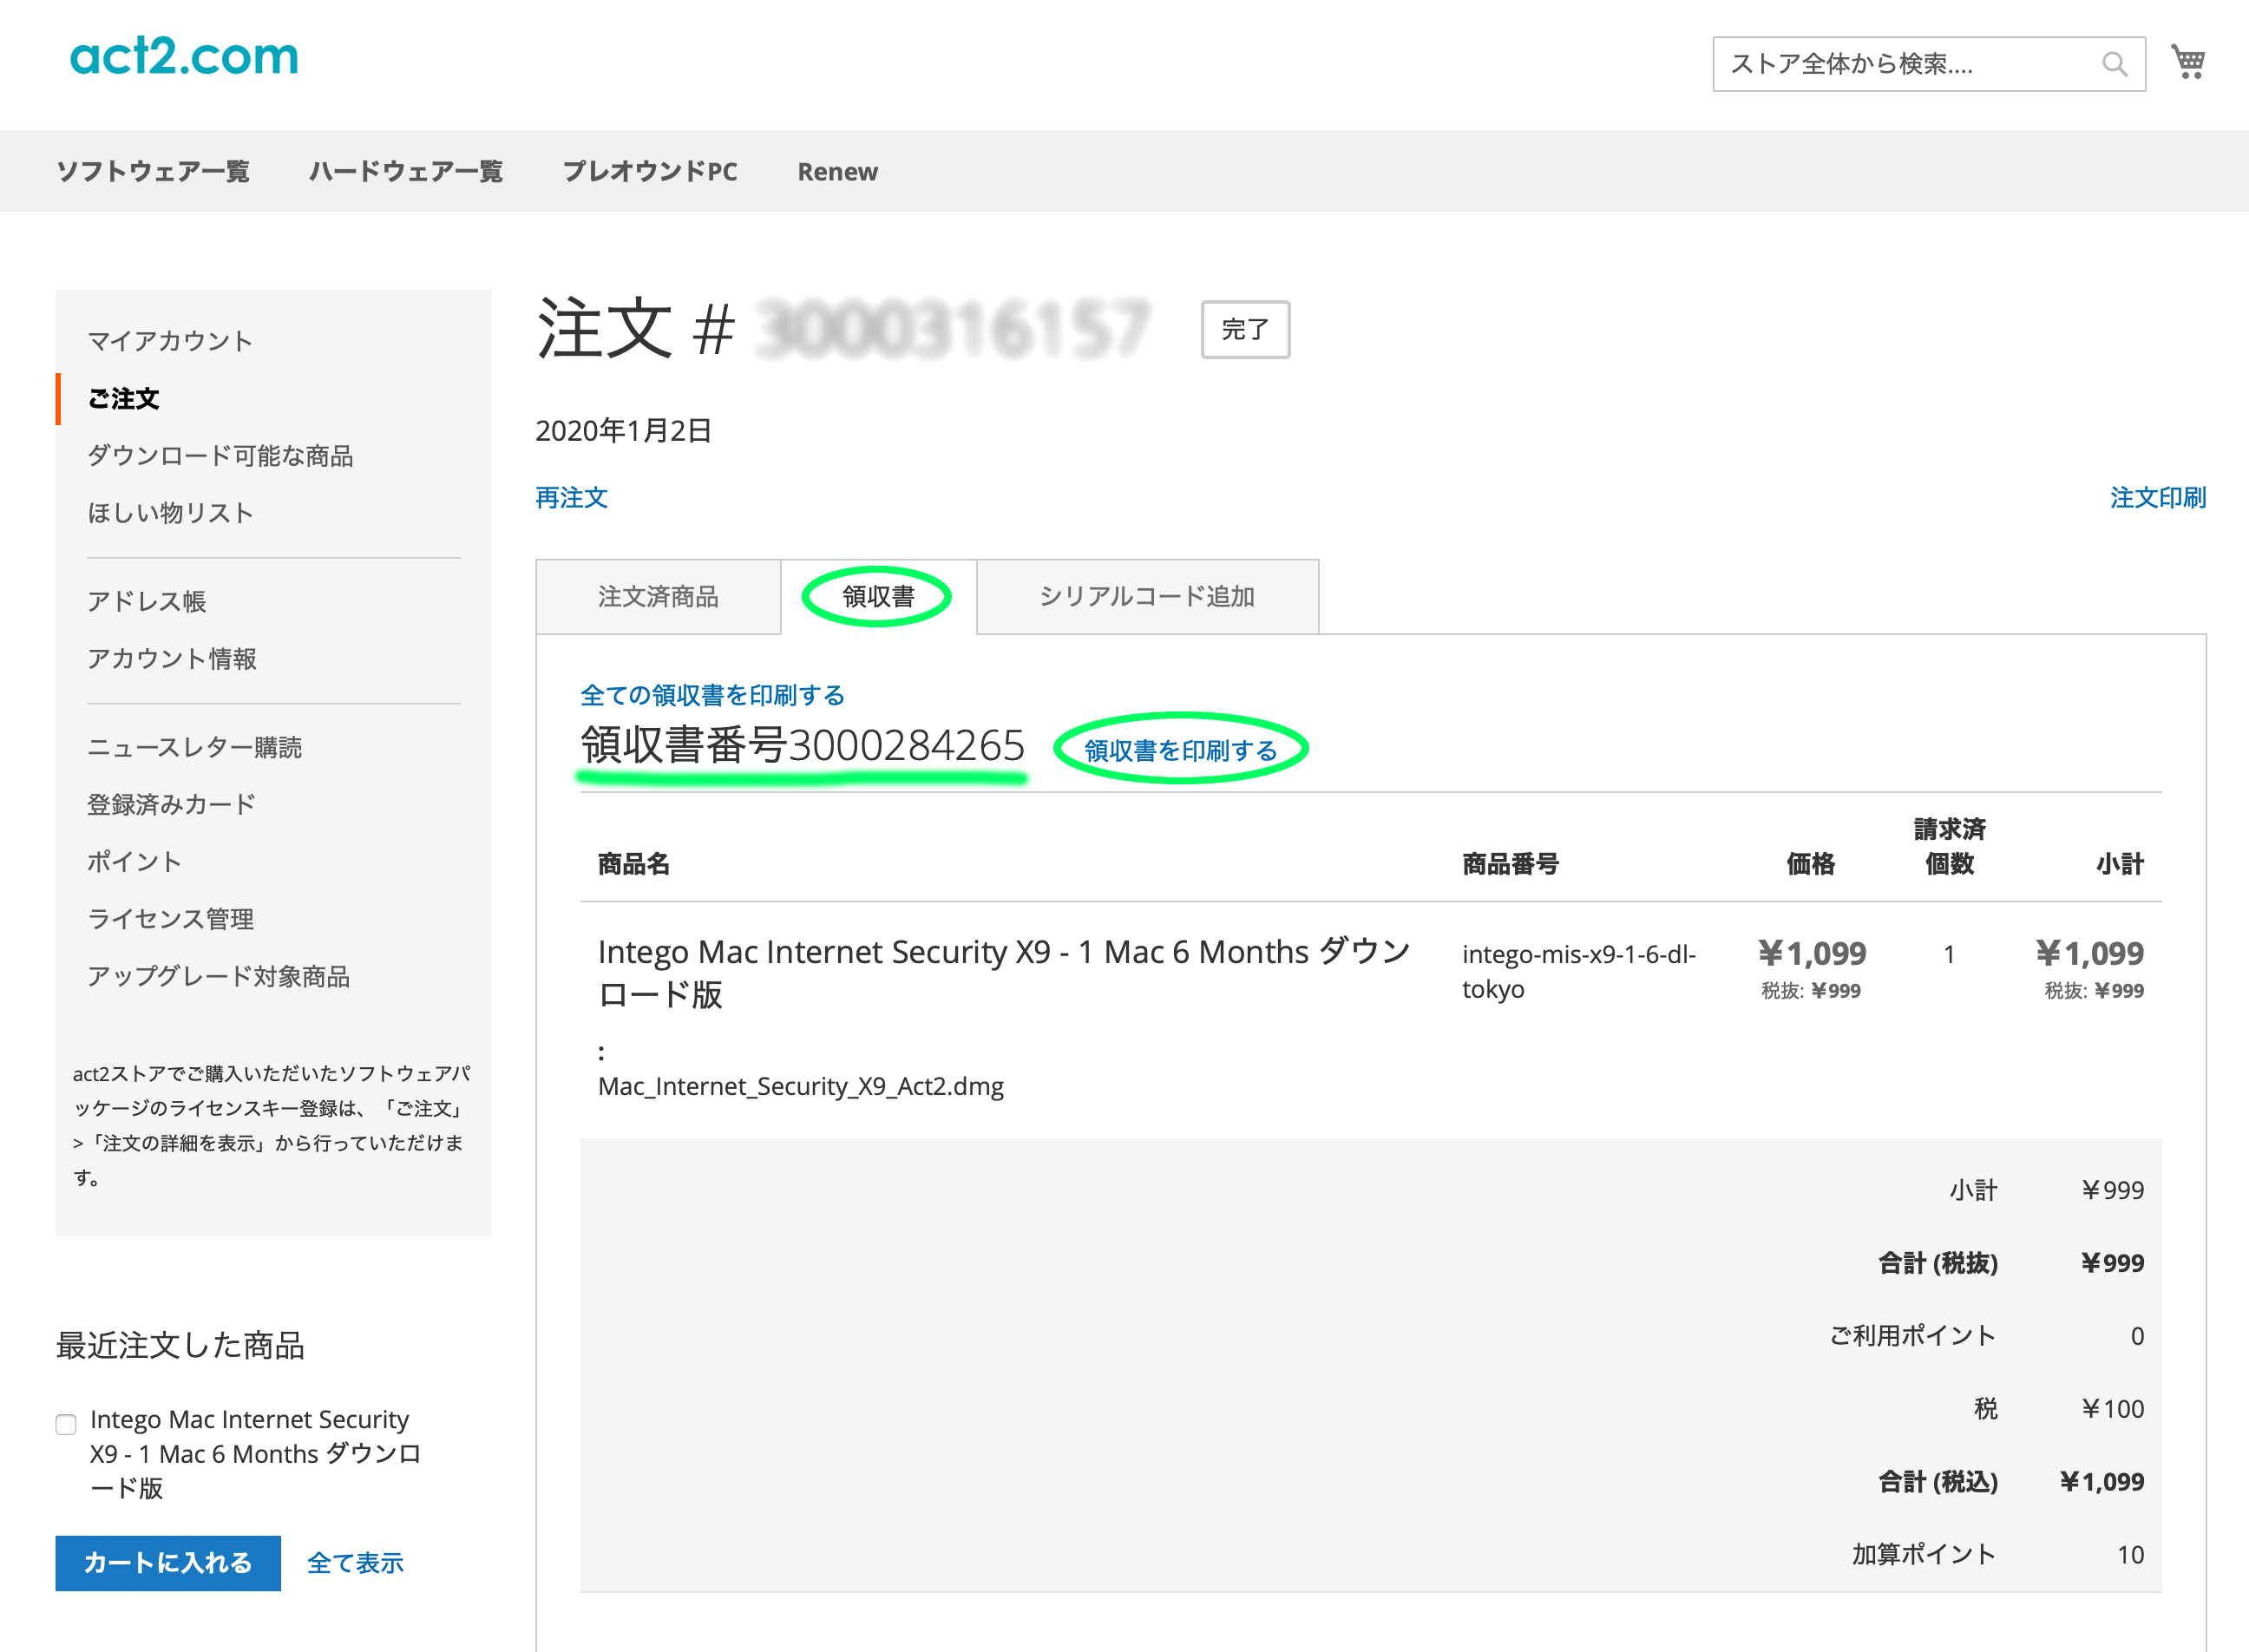Go to マイアカウント in sidebar
This screenshot has height=1652, width=2249.
point(170,341)
